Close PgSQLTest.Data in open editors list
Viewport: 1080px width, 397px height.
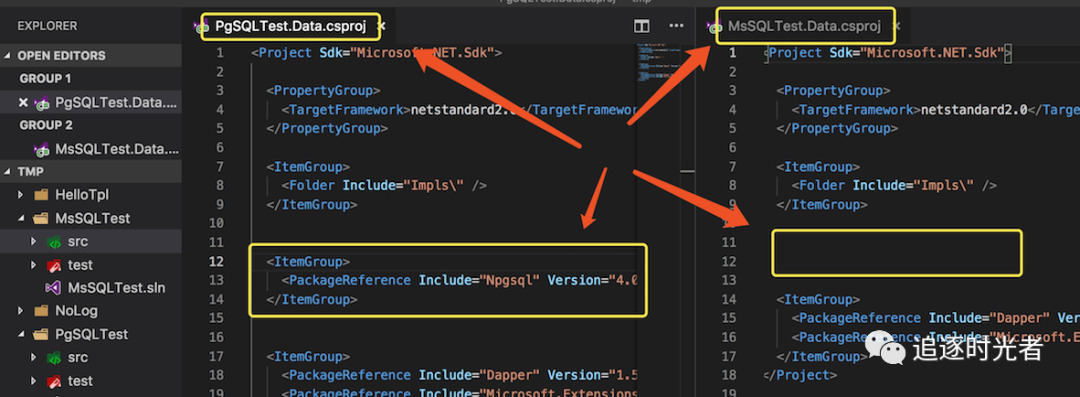tap(23, 103)
